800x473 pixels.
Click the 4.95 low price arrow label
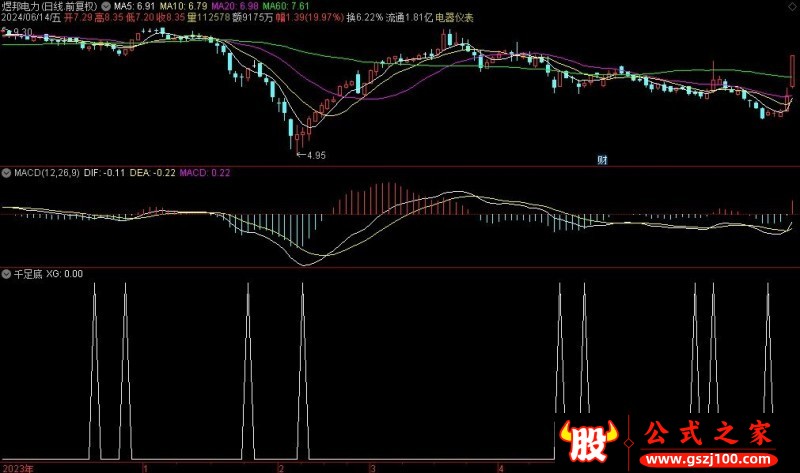313,155
